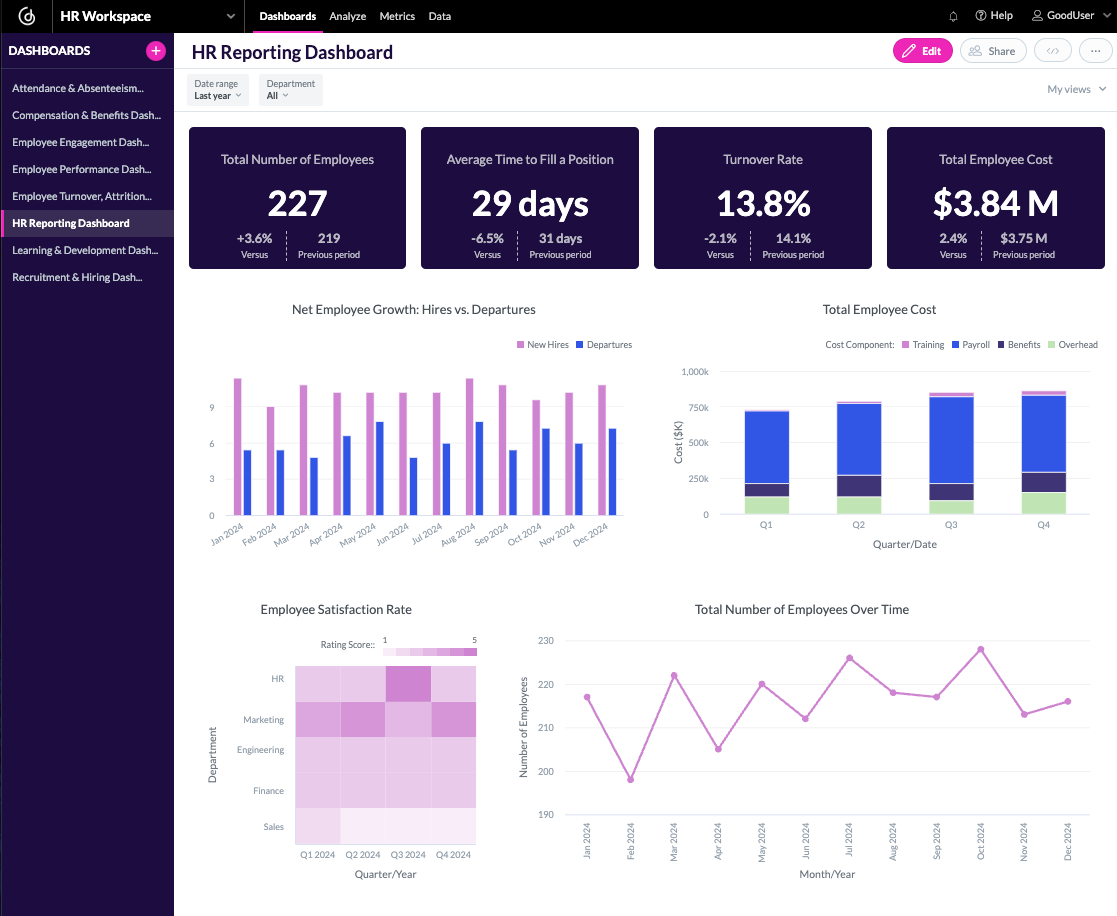Open notifications via the bell icon

pyautogui.click(x=953, y=16)
